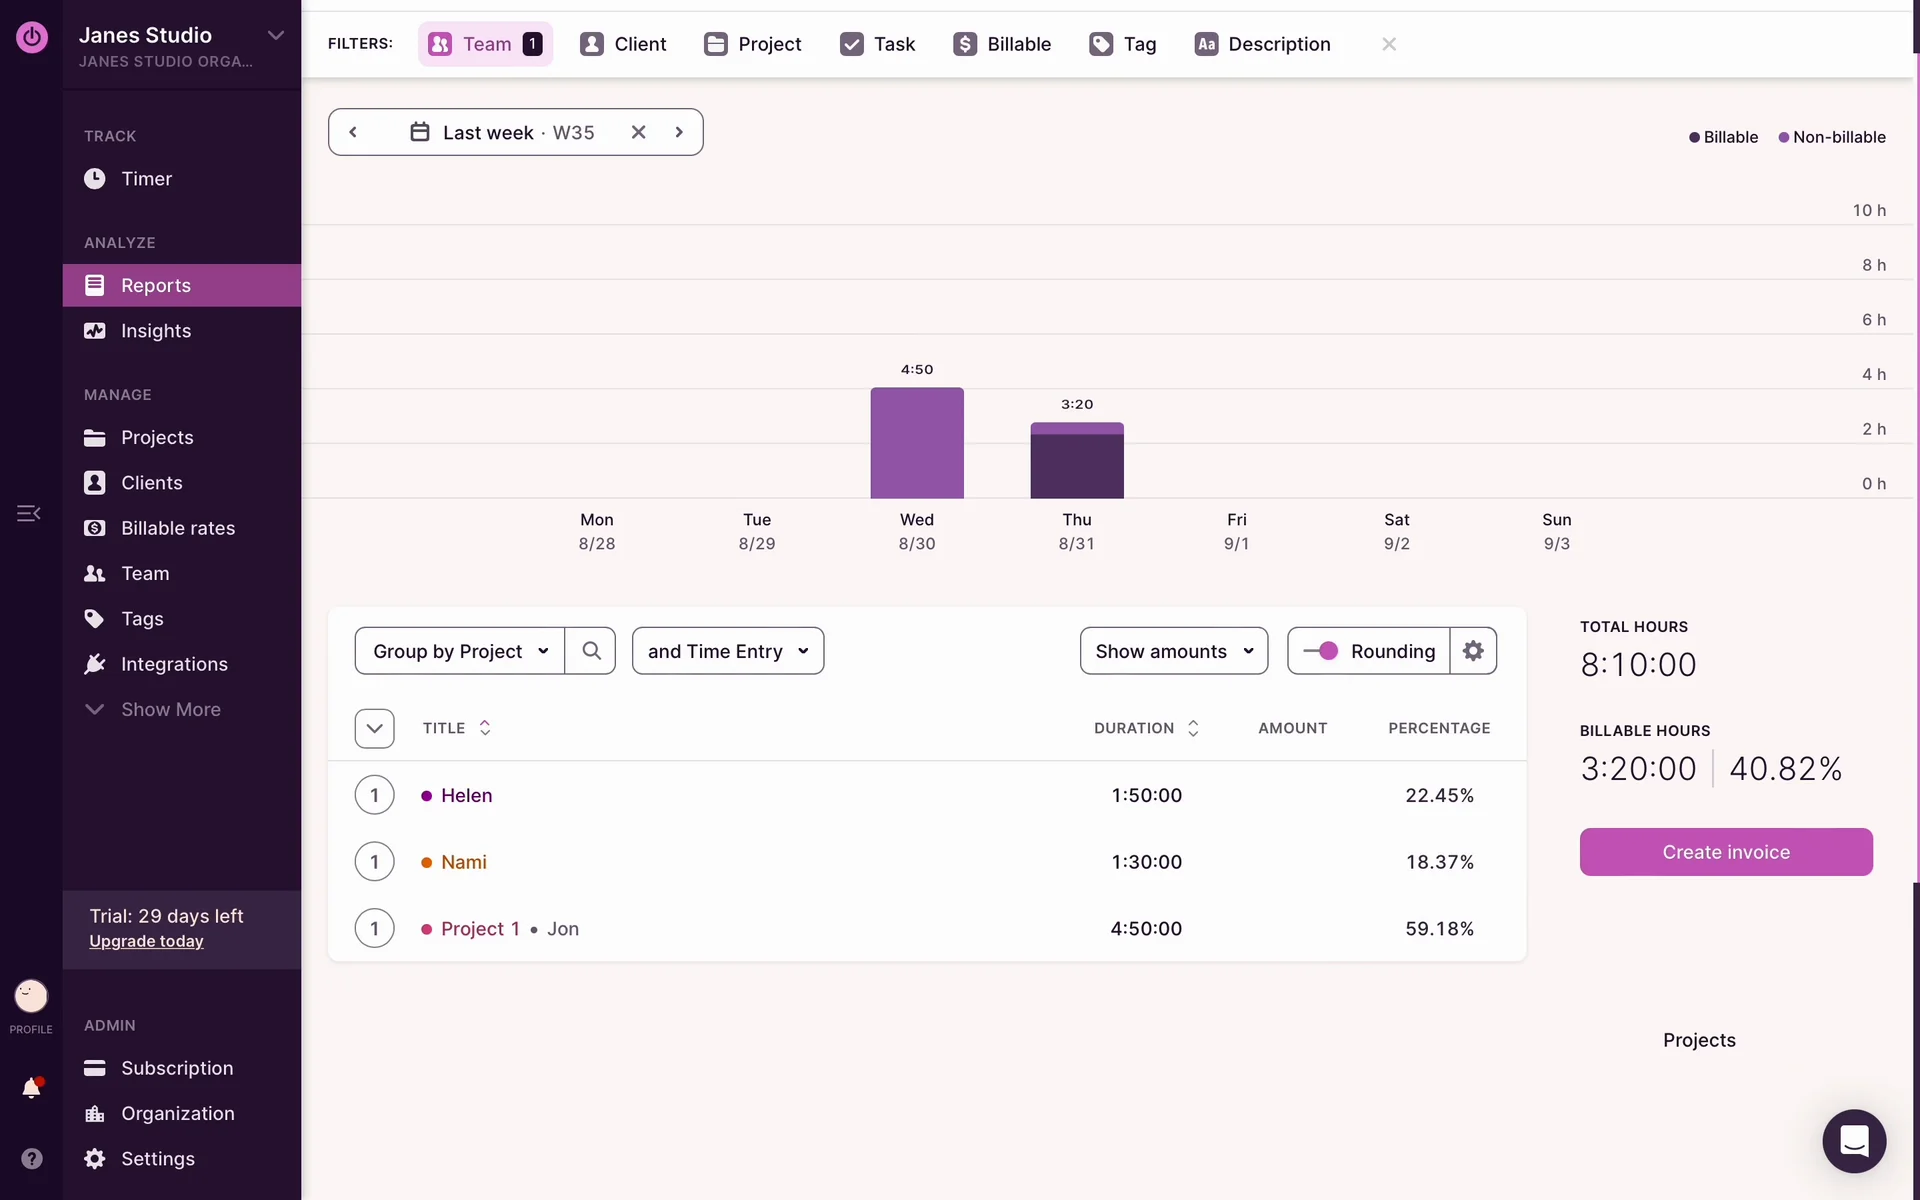Open Insights in the sidebar
This screenshot has width=1920, height=1200.
tap(156, 331)
